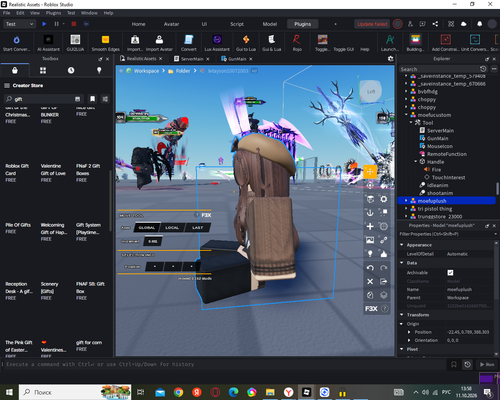Expand the tri pistol thing model

[406, 209]
